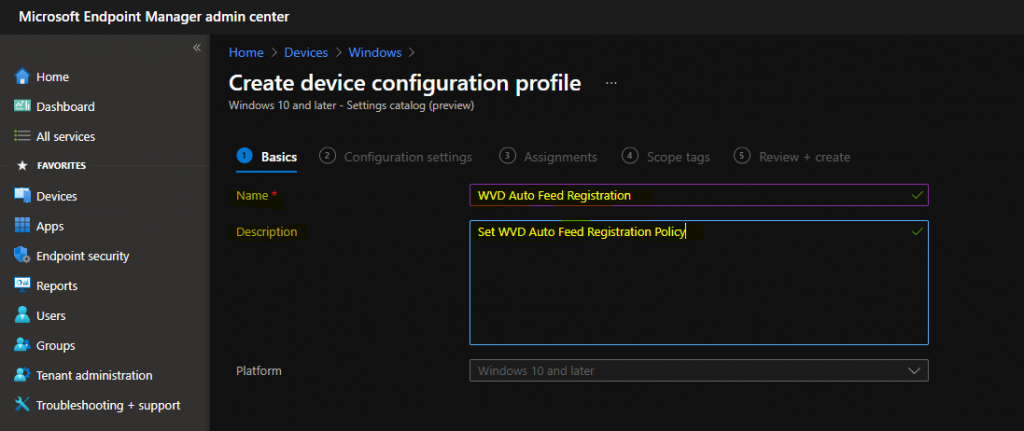Open Endpoint security in sidebar
Viewport: 1024px width, 431px height.
83,256
